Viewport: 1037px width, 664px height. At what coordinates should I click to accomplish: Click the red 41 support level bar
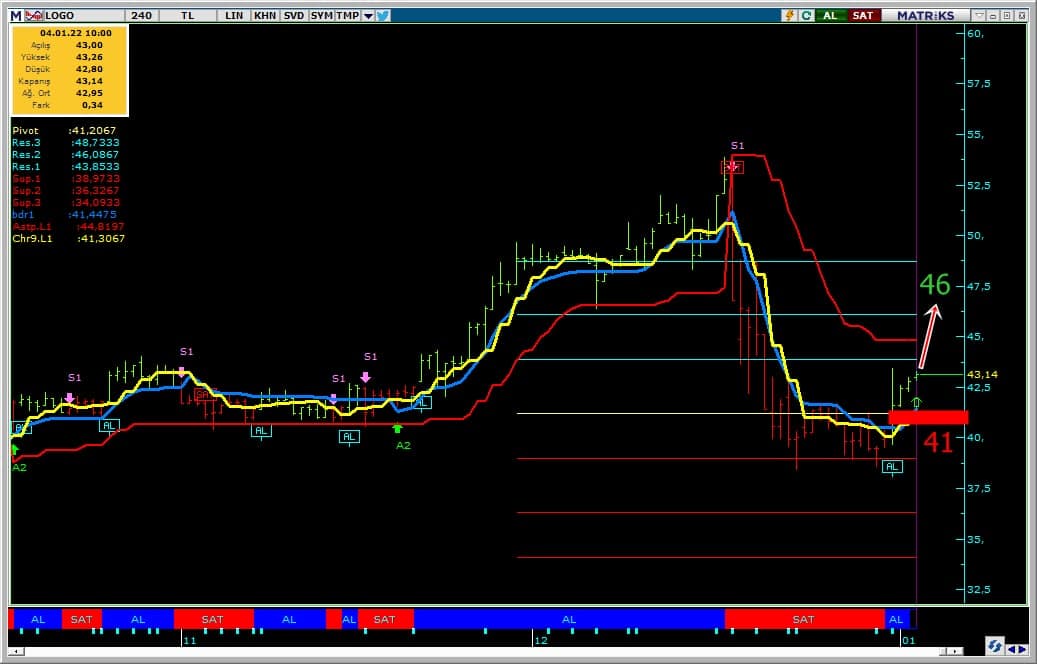tap(928, 417)
